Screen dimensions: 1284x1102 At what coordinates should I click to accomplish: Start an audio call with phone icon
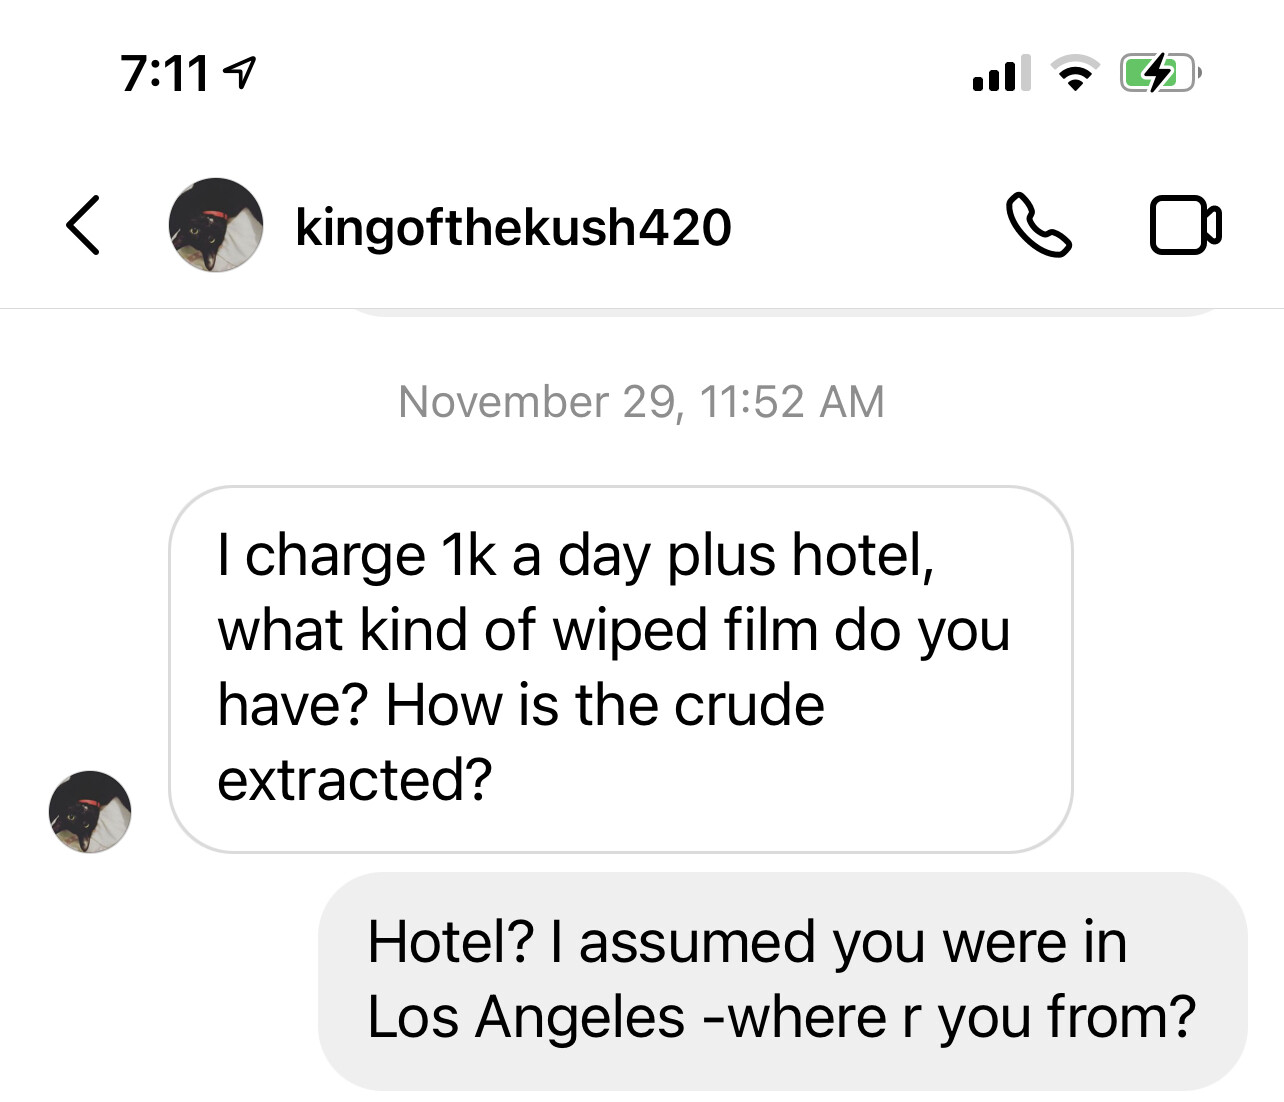click(1038, 226)
